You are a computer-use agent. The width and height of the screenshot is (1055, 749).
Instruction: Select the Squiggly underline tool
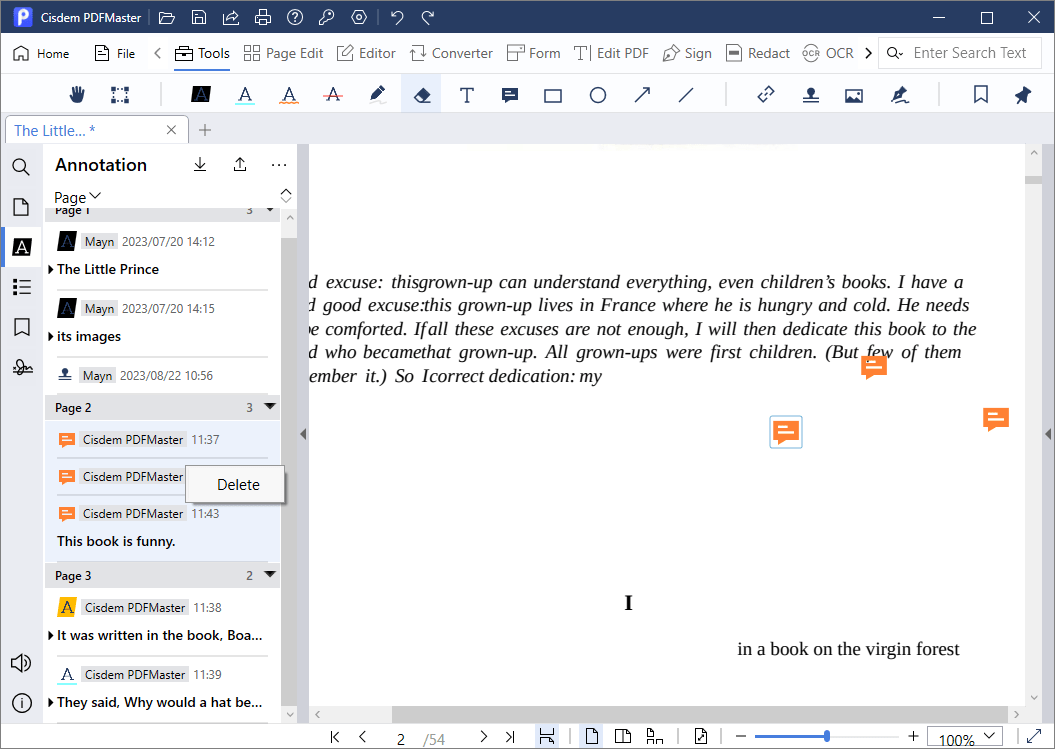point(289,95)
